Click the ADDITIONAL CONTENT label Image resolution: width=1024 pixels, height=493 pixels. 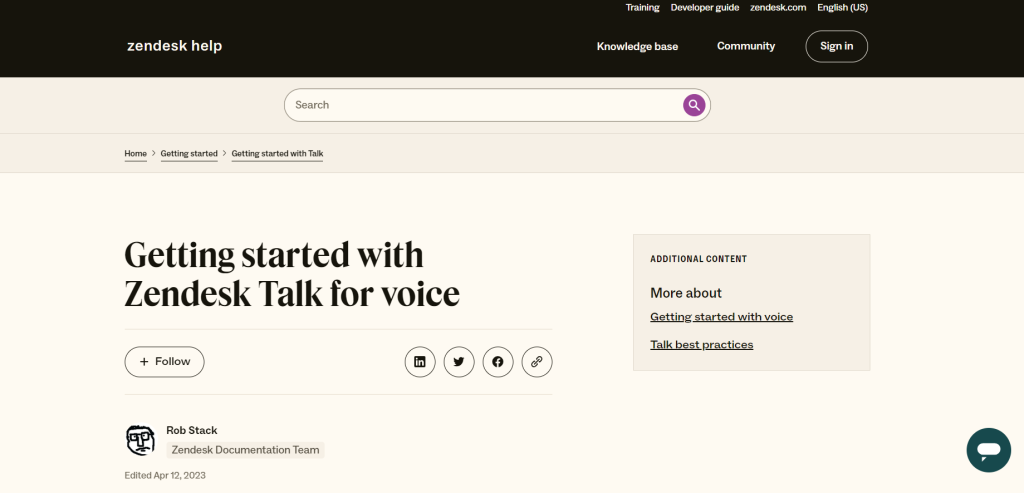point(699,259)
